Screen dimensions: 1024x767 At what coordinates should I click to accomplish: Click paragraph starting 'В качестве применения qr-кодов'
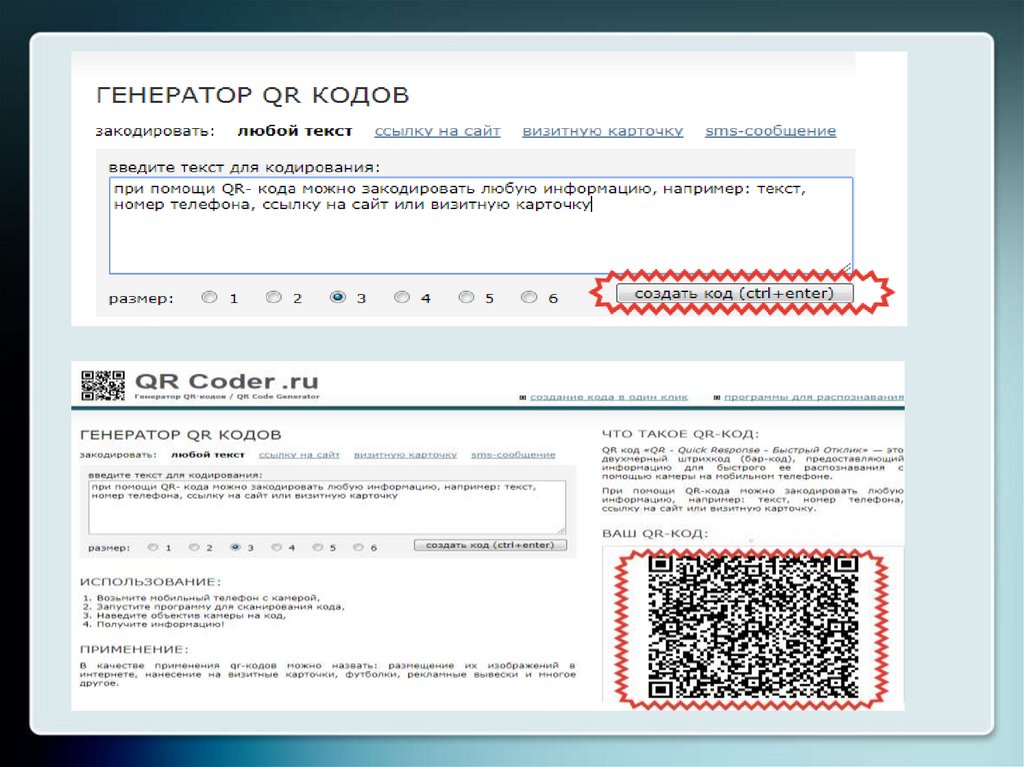tap(328, 674)
